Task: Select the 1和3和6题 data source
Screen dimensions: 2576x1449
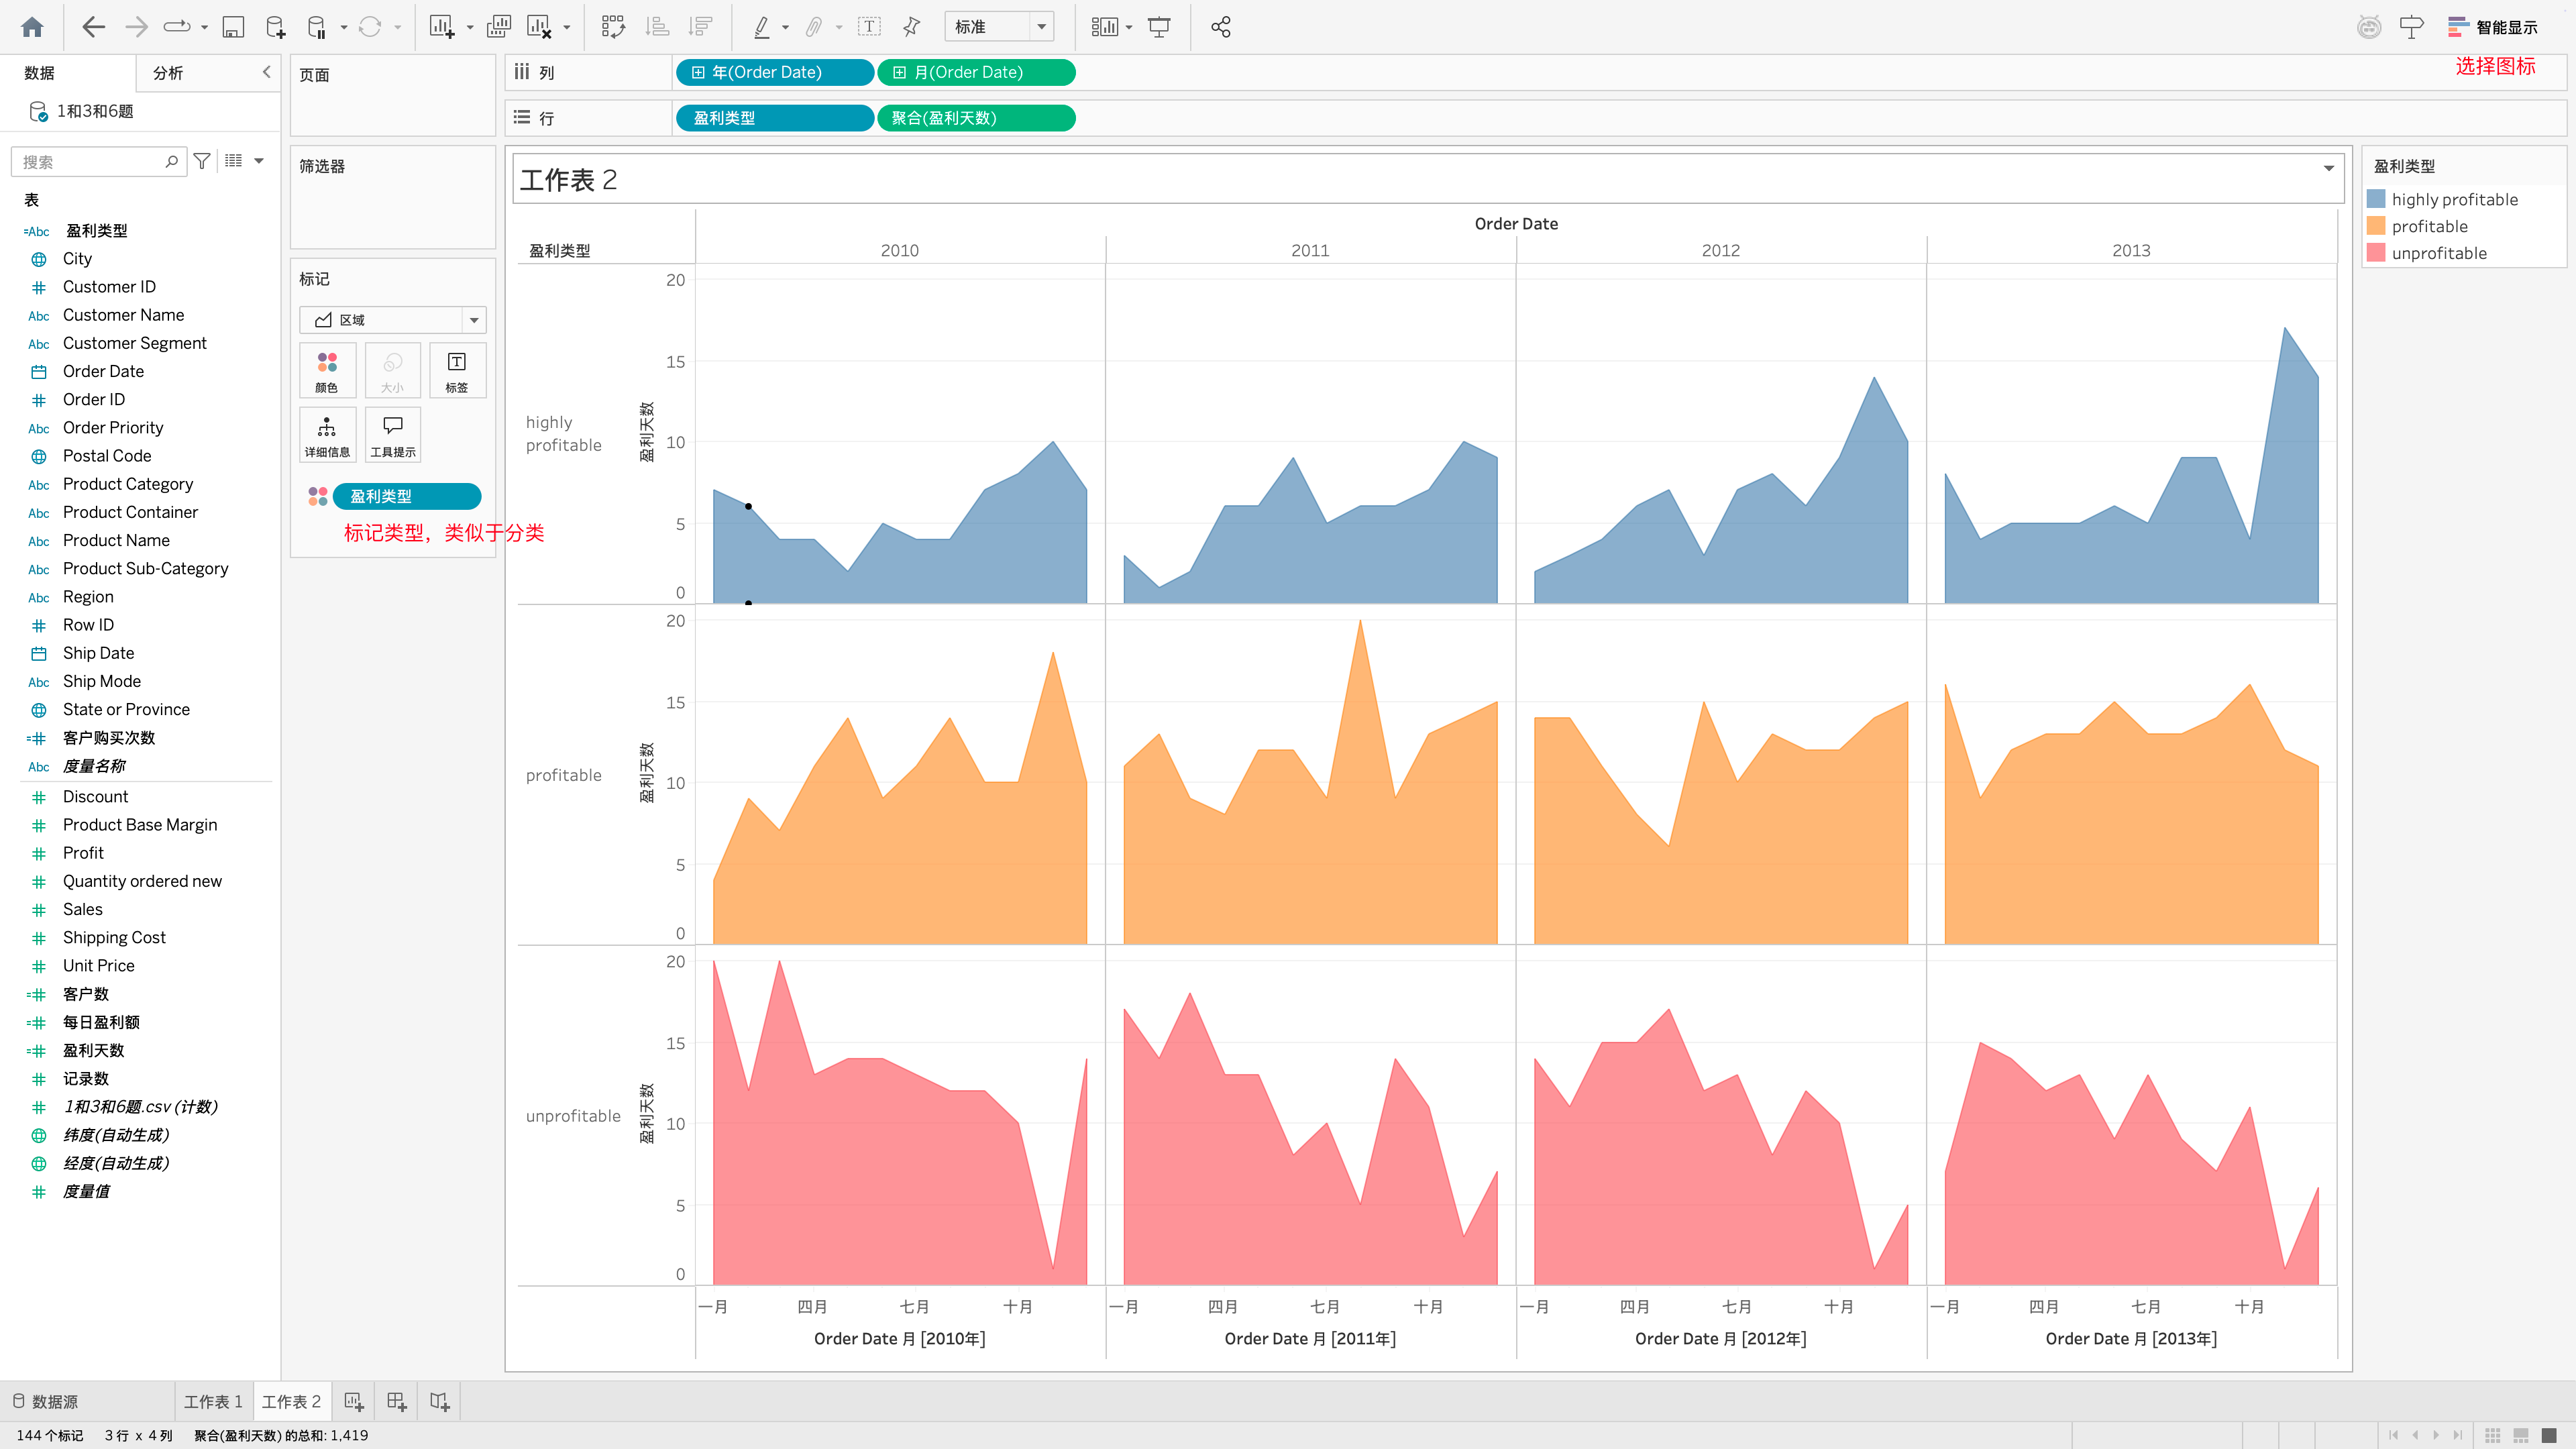Action: [x=95, y=111]
